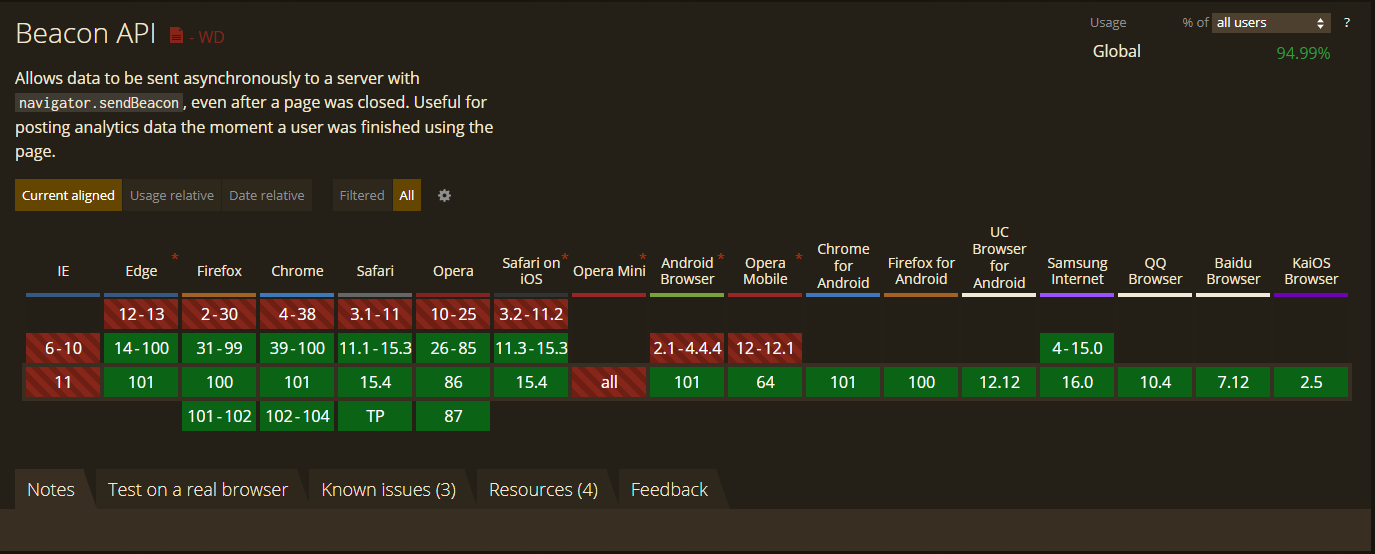Select KaiOS Browser 2.5 cell
The image size is (1375, 554).
[x=1311, y=382]
